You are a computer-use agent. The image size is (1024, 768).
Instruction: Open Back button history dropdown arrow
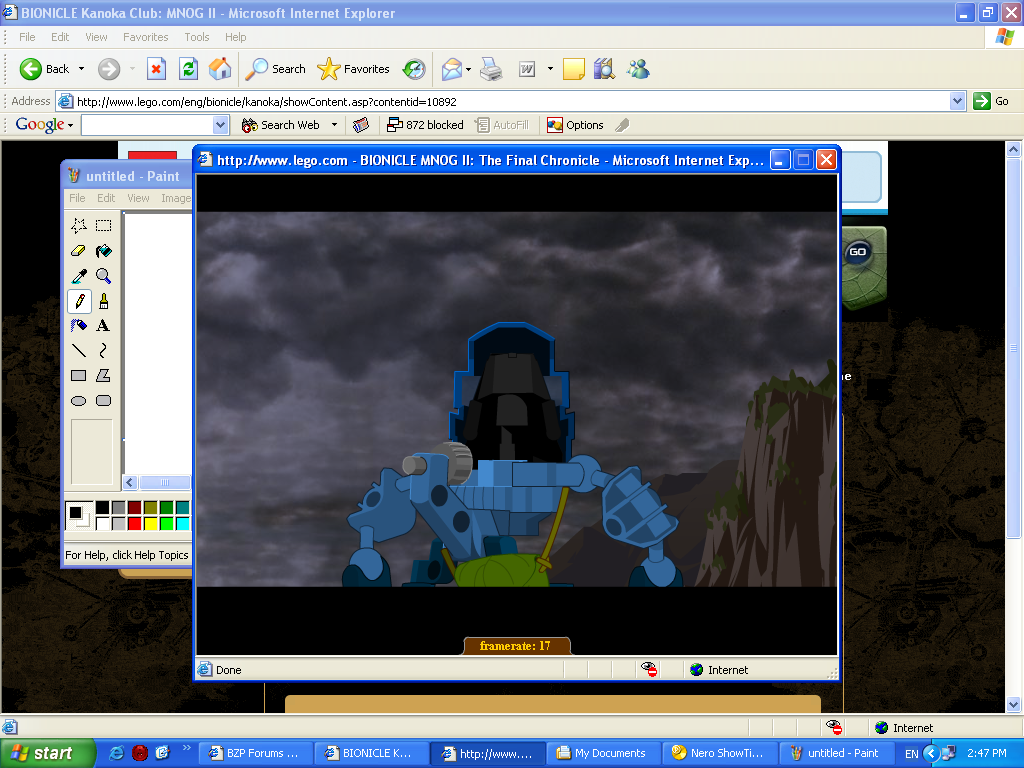[81, 69]
